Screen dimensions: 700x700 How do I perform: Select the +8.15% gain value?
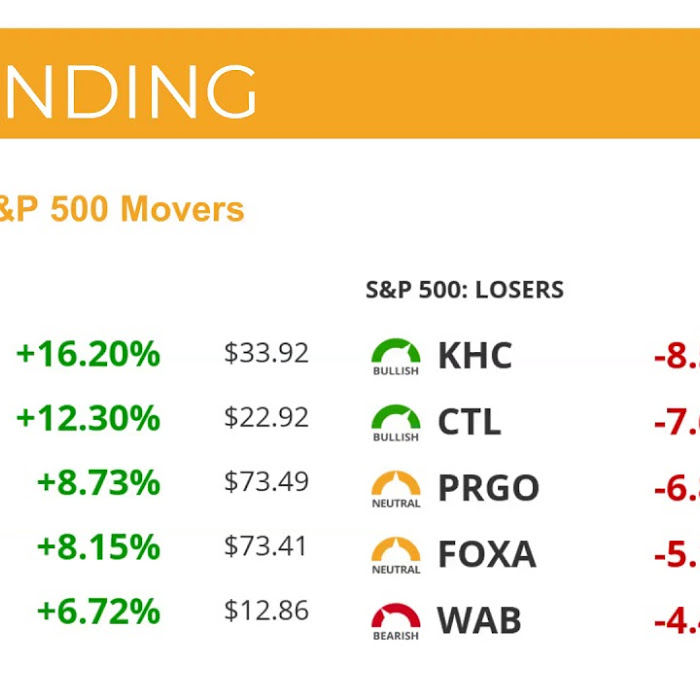pyautogui.click(x=98, y=546)
